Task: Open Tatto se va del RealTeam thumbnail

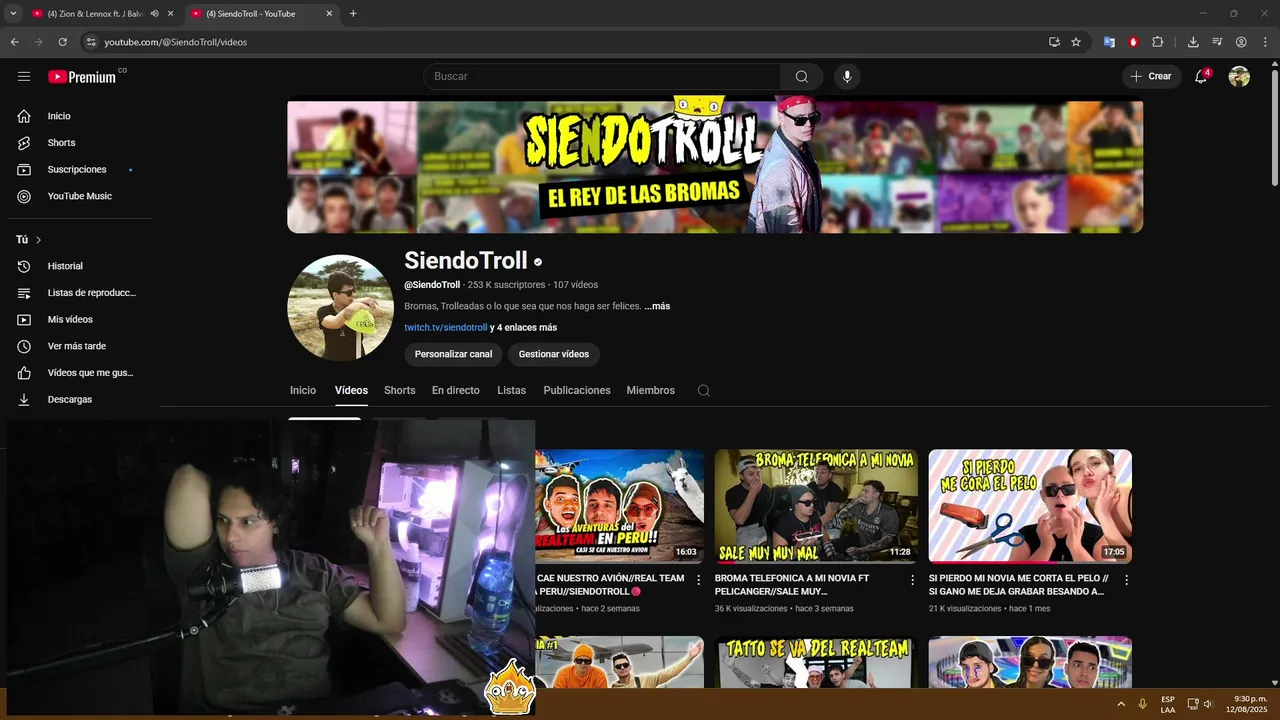Action: pyautogui.click(x=816, y=662)
